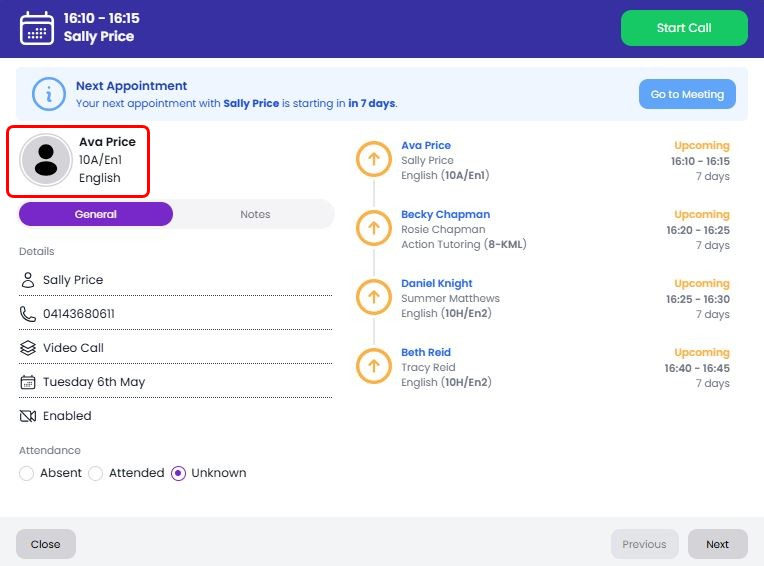Image resolution: width=764 pixels, height=566 pixels.
Task: Switch to the General tab
Action: [96, 214]
